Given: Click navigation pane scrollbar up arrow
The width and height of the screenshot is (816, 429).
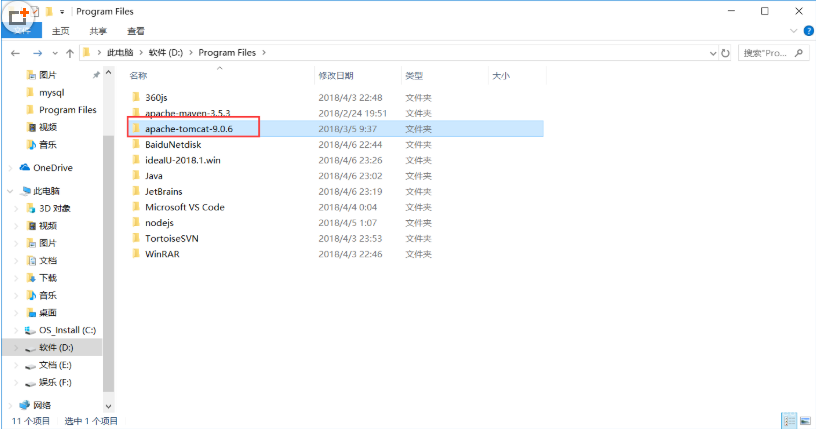Looking at the screenshot, I should pos(108,73).
